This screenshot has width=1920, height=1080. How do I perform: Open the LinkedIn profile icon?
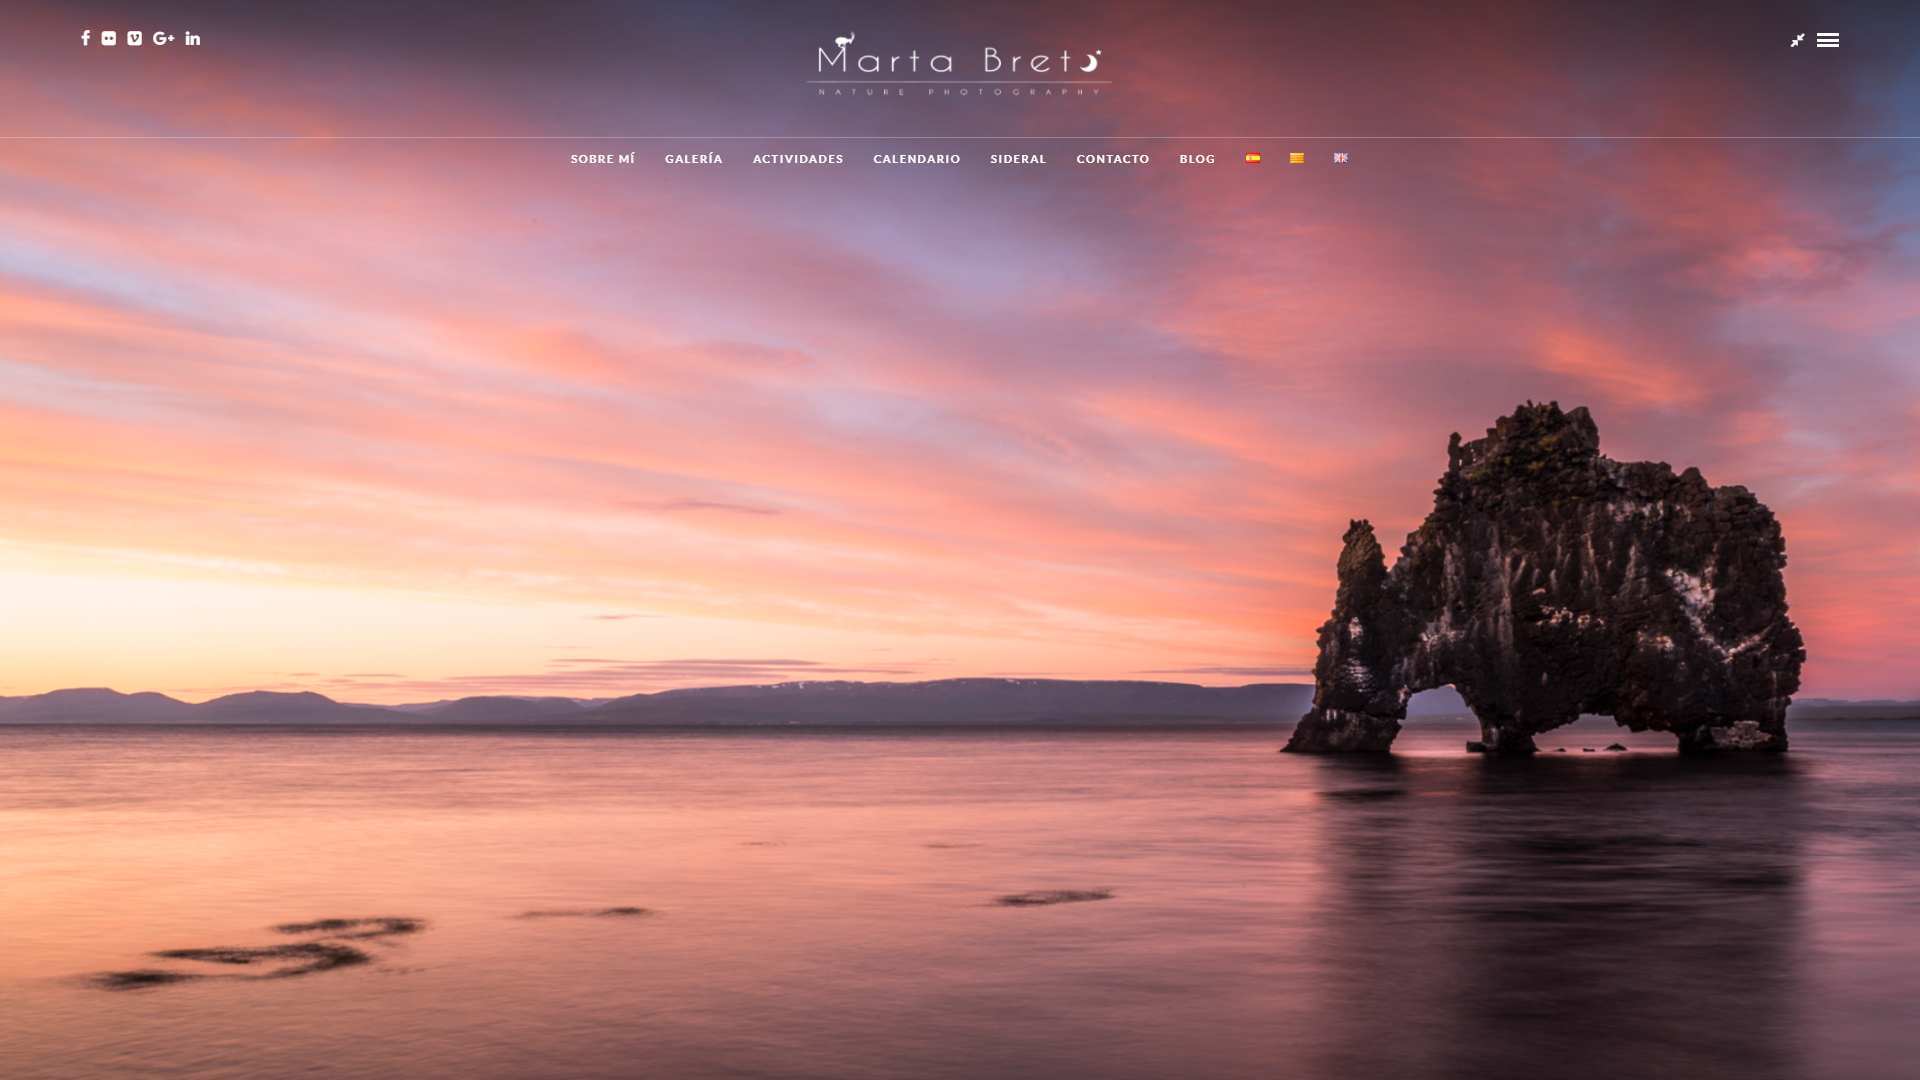pos(193,38)
